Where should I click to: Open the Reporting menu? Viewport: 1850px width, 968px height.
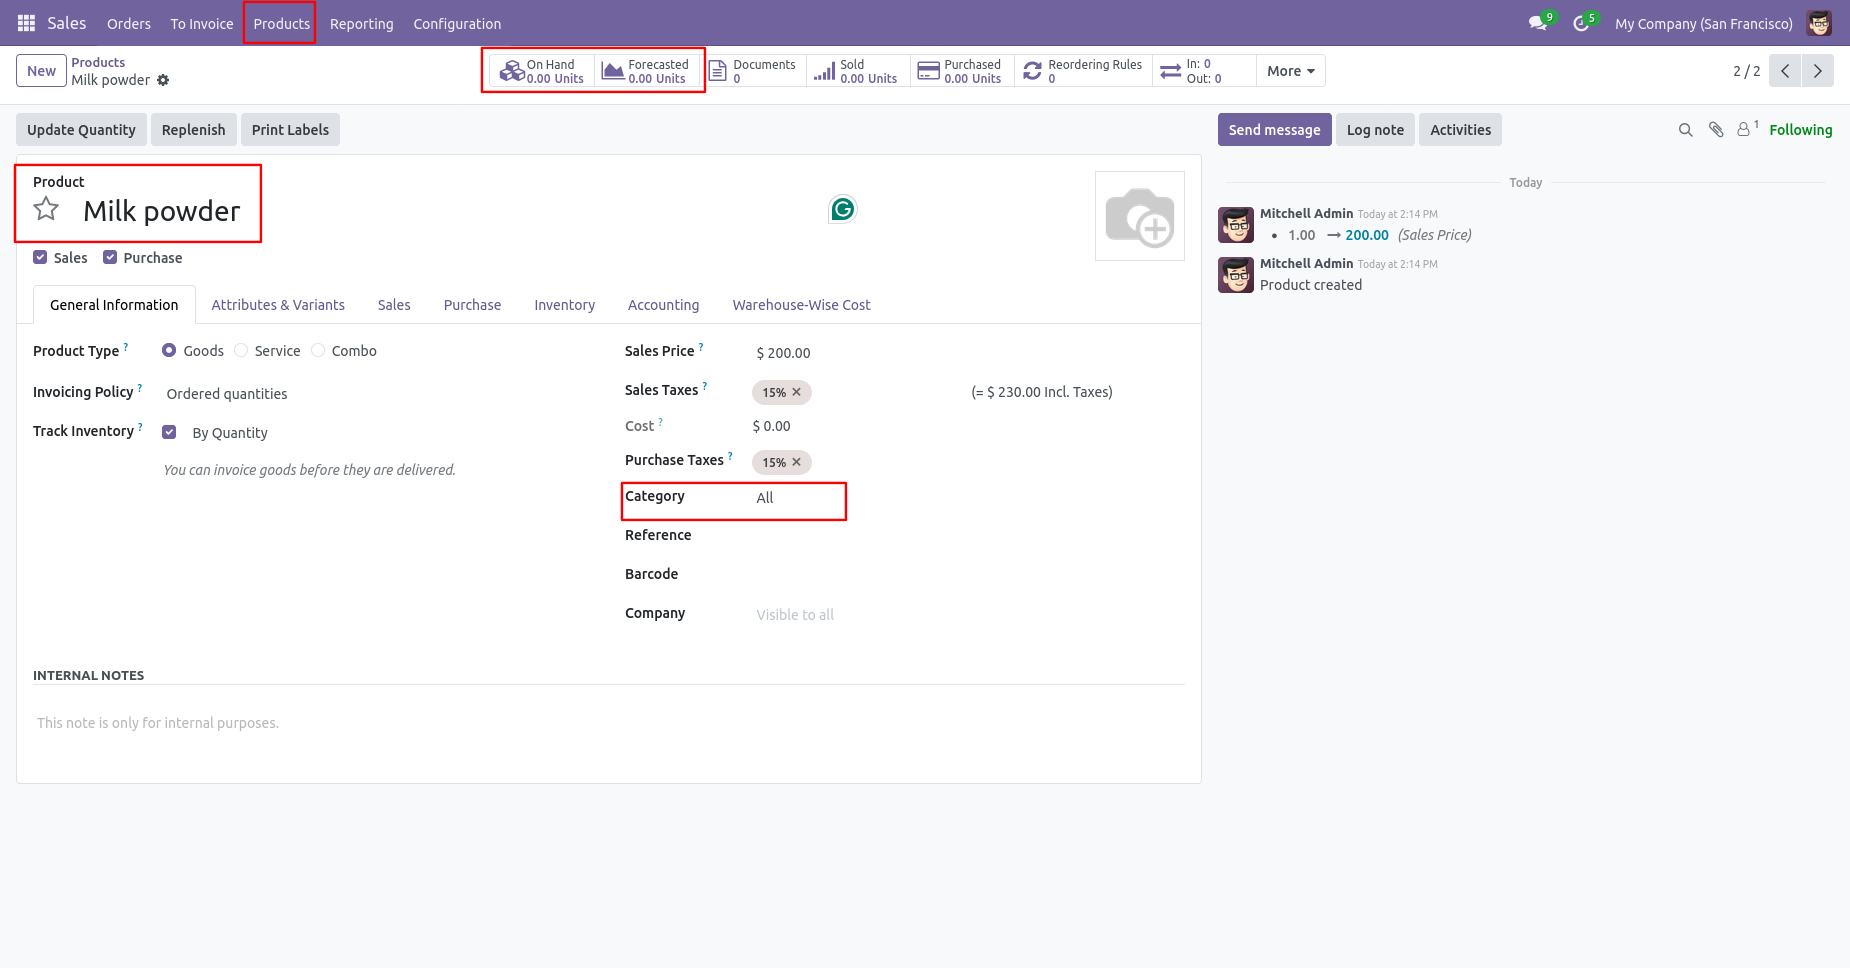click(x=362, y=23)
